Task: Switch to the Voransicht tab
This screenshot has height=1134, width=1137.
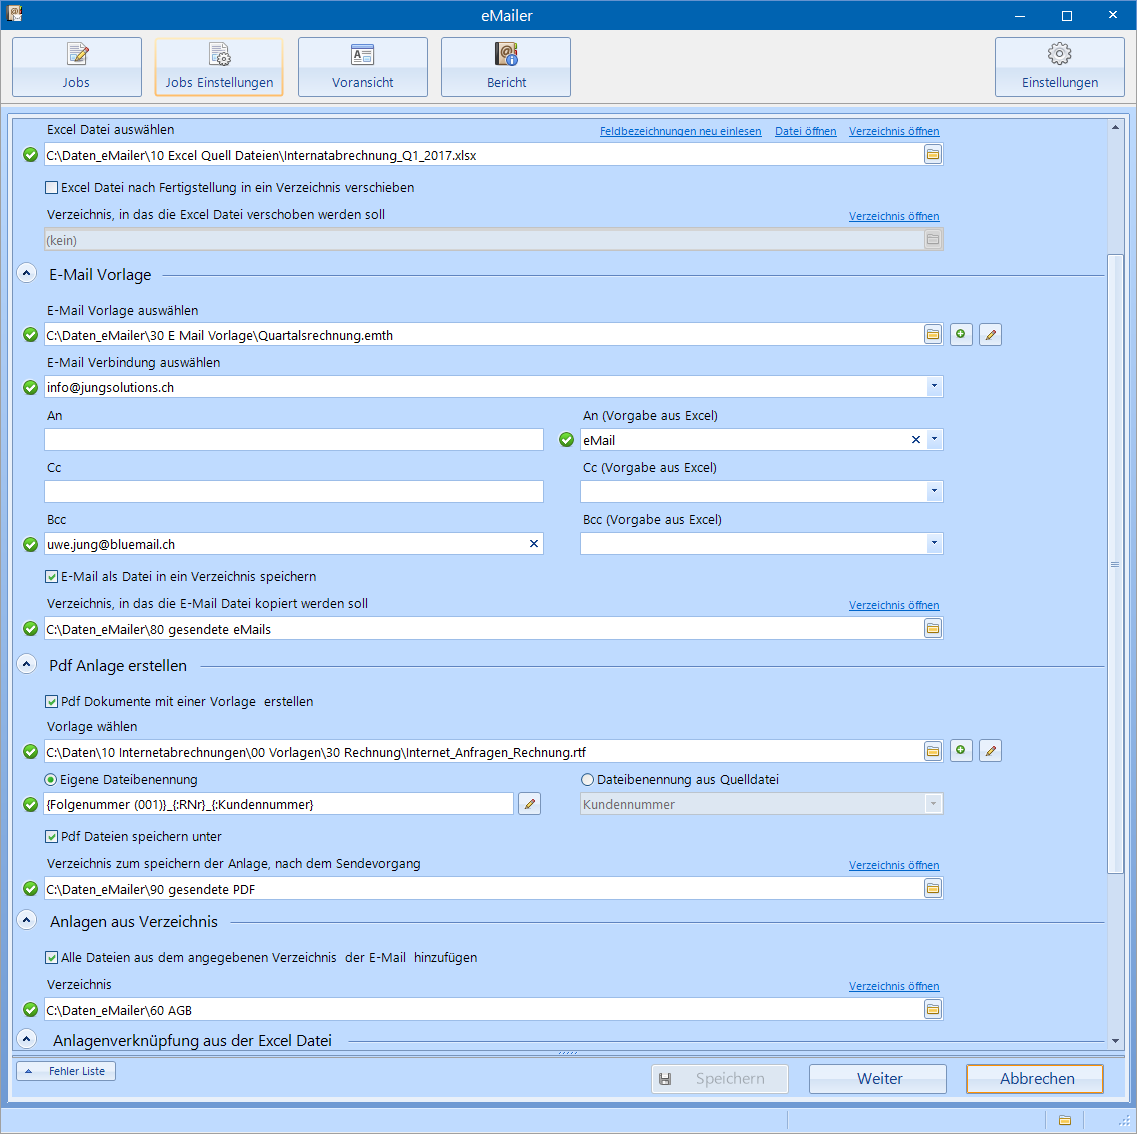Action: [x=362, y=67]
